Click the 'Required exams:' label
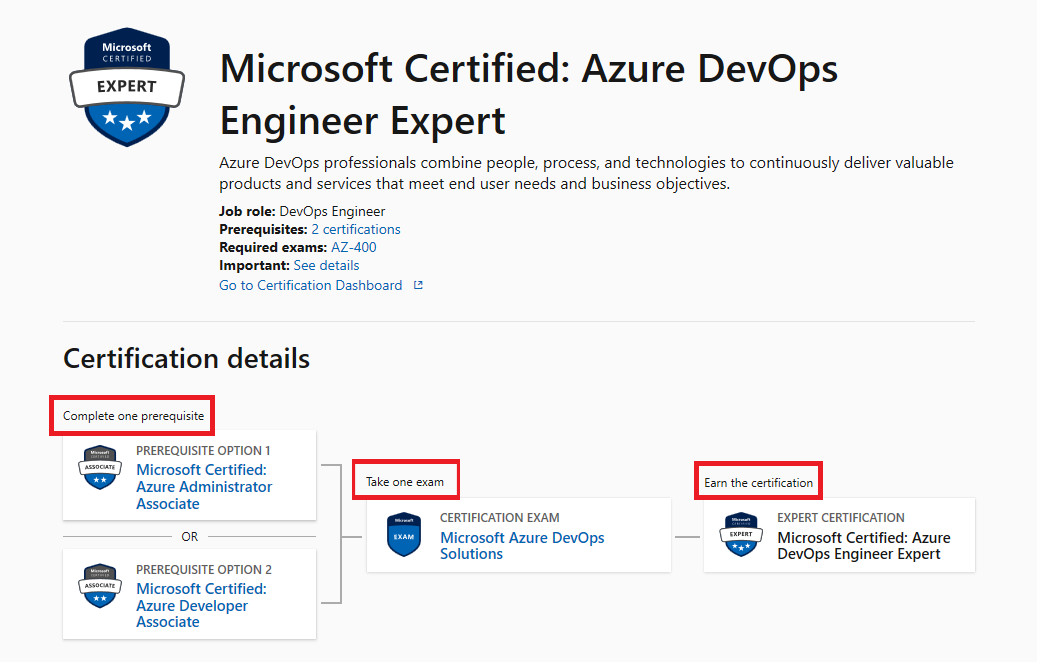Viewport: 1037px width, 662px height. [273, 247]
